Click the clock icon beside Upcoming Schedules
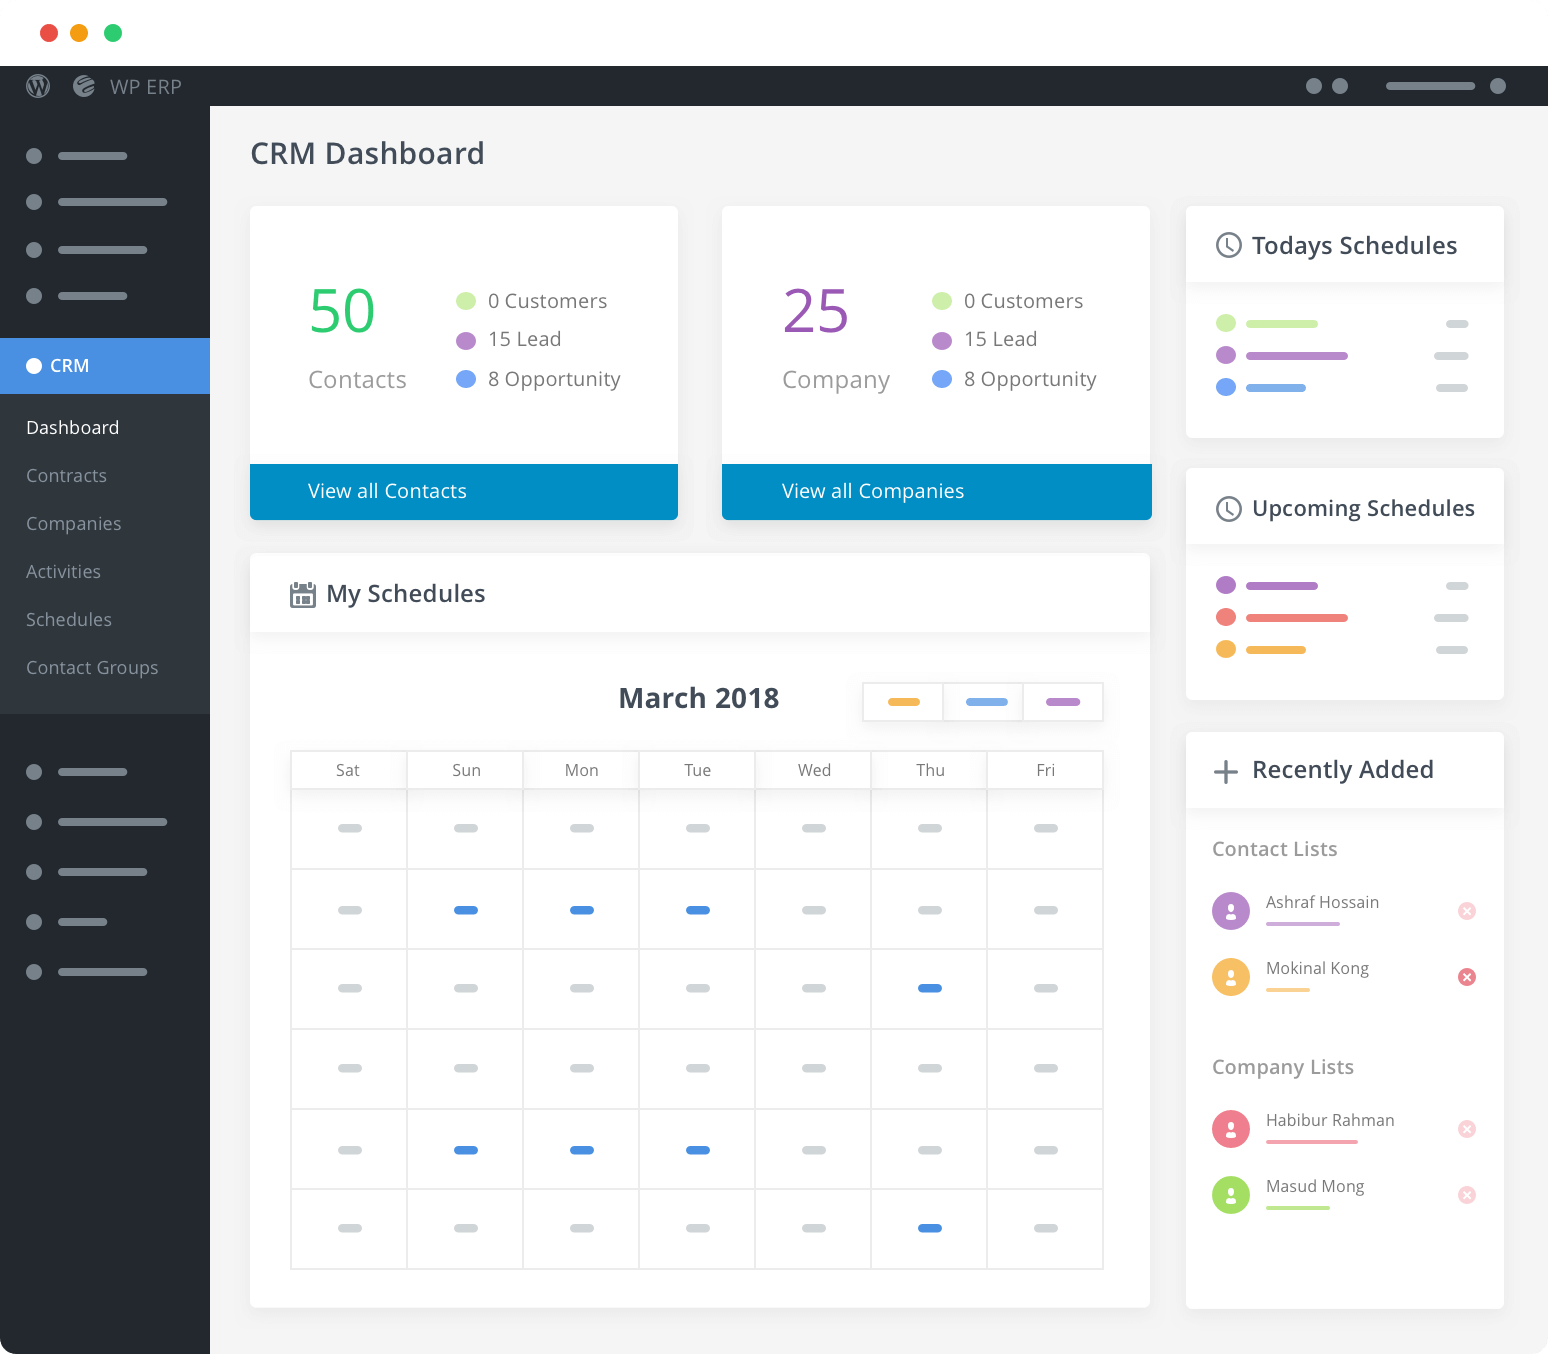Viewport: 1548px width, 1354px height. point(1228,508)
